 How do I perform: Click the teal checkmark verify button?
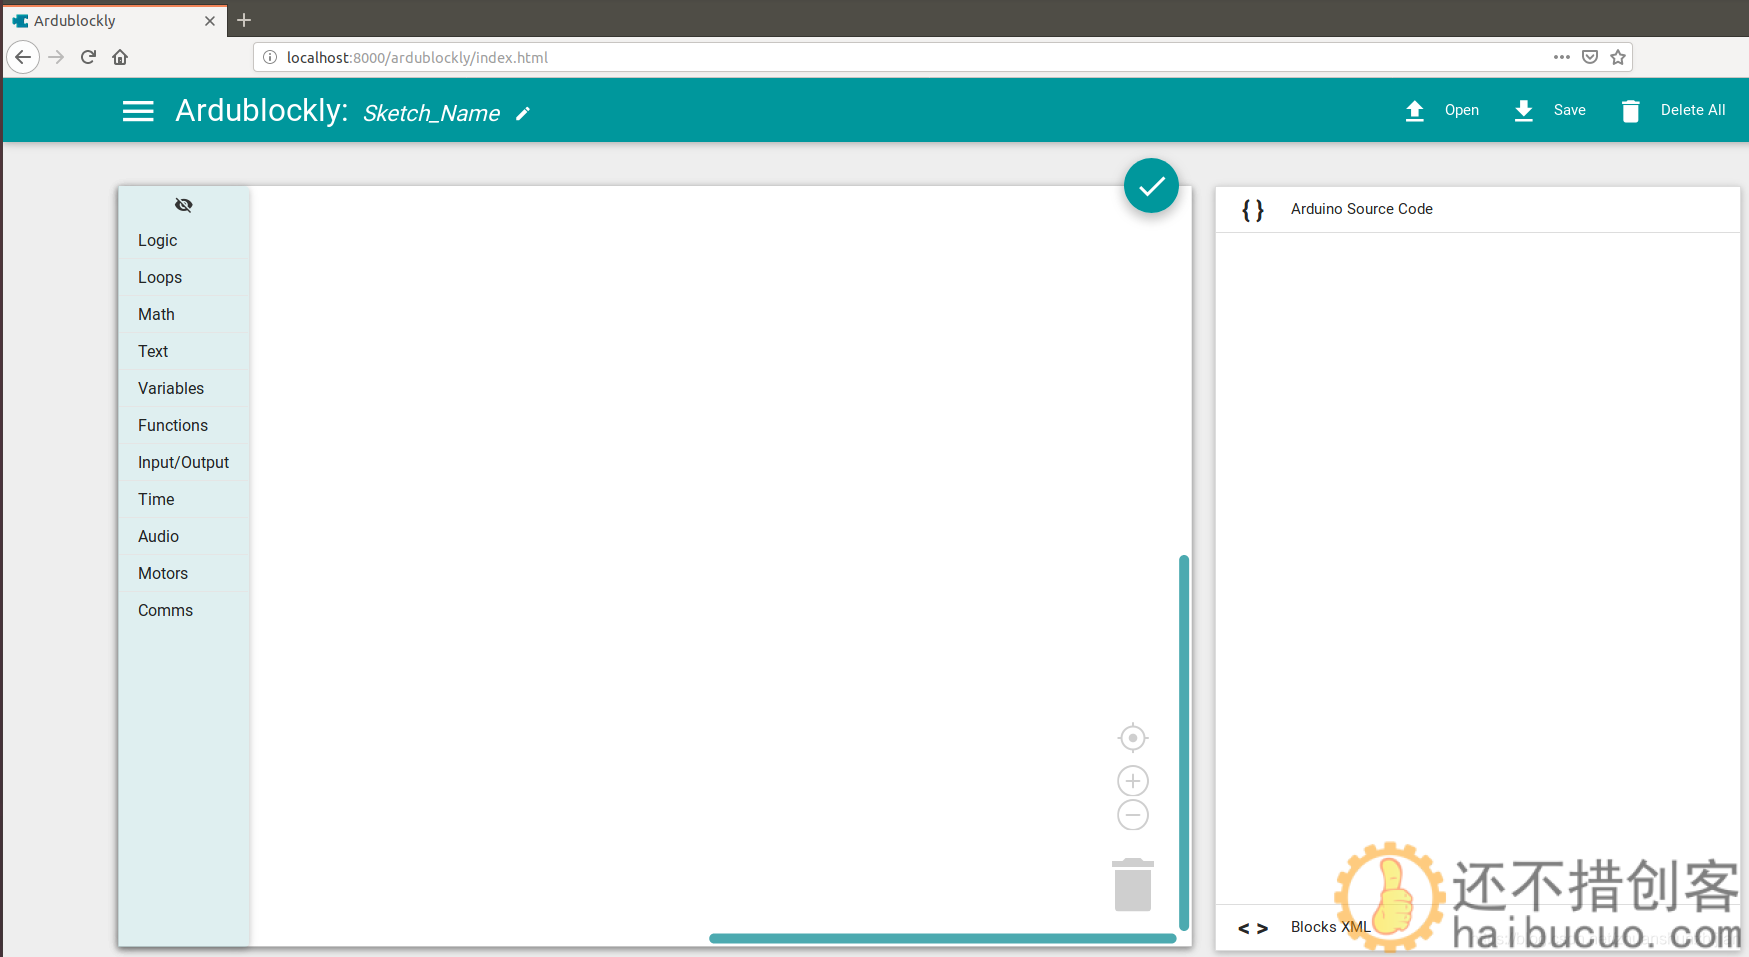[x=1151, y=186]
